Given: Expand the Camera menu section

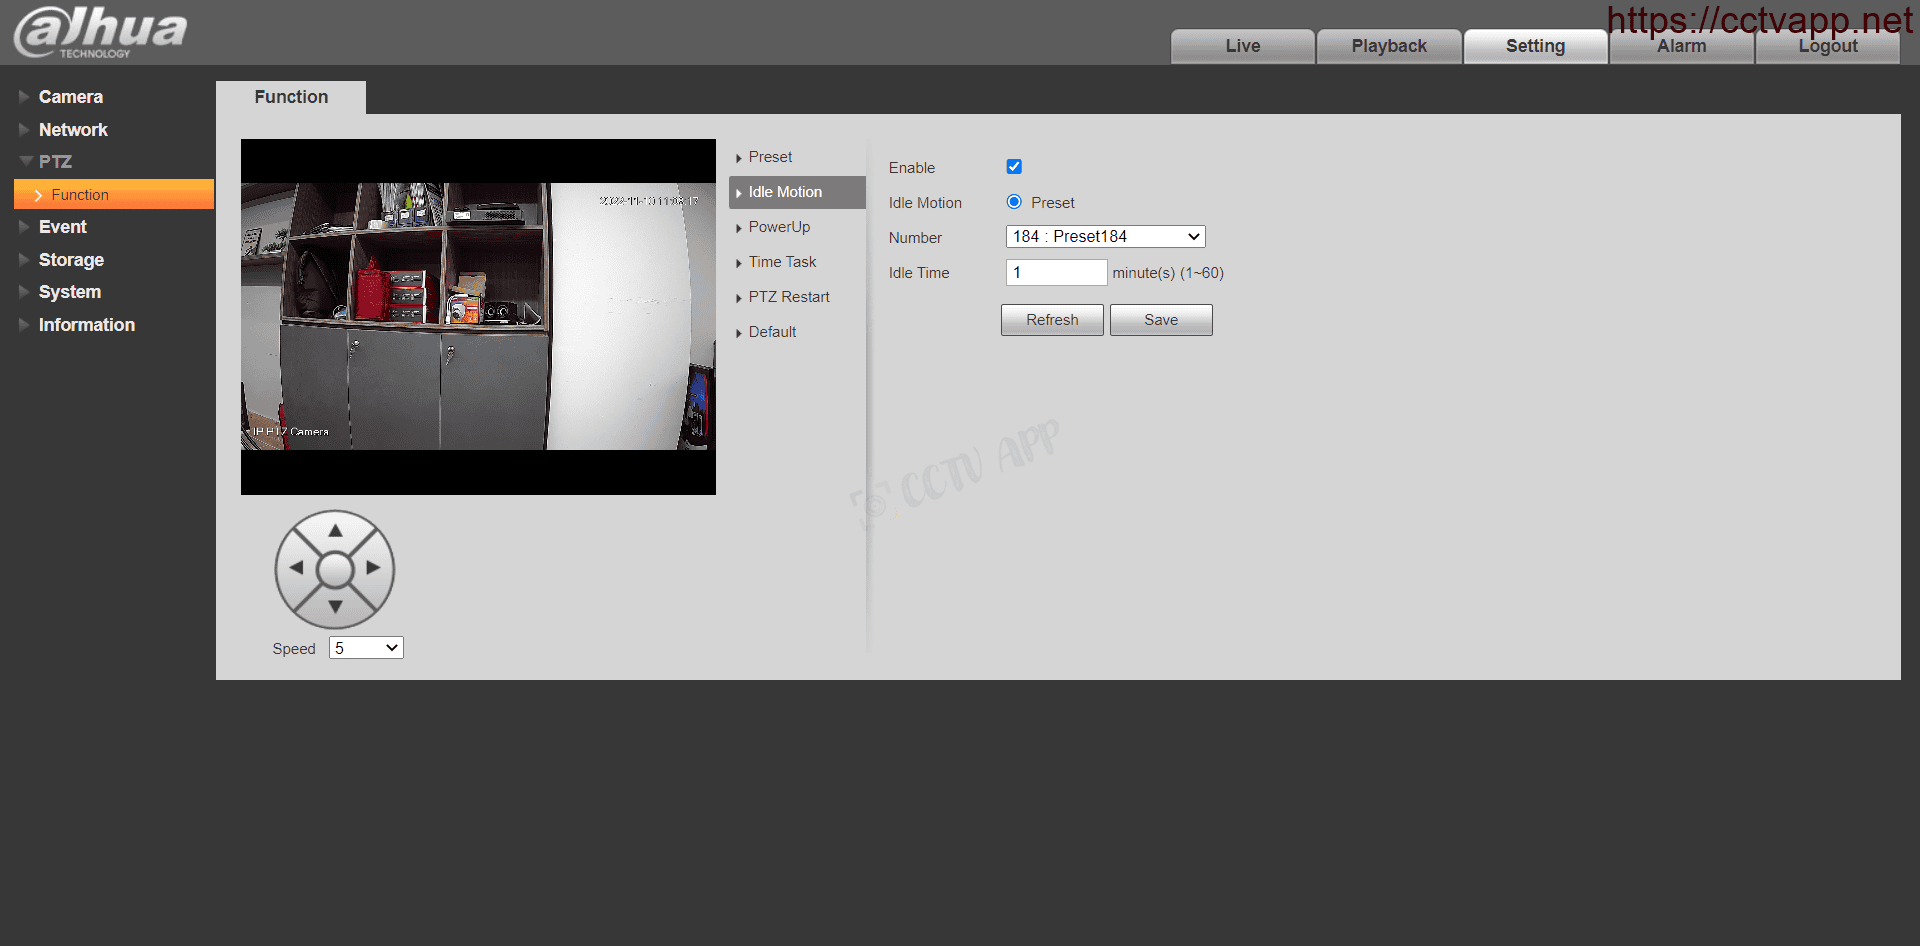Looking at the screenshot, I should click(70, 97).
